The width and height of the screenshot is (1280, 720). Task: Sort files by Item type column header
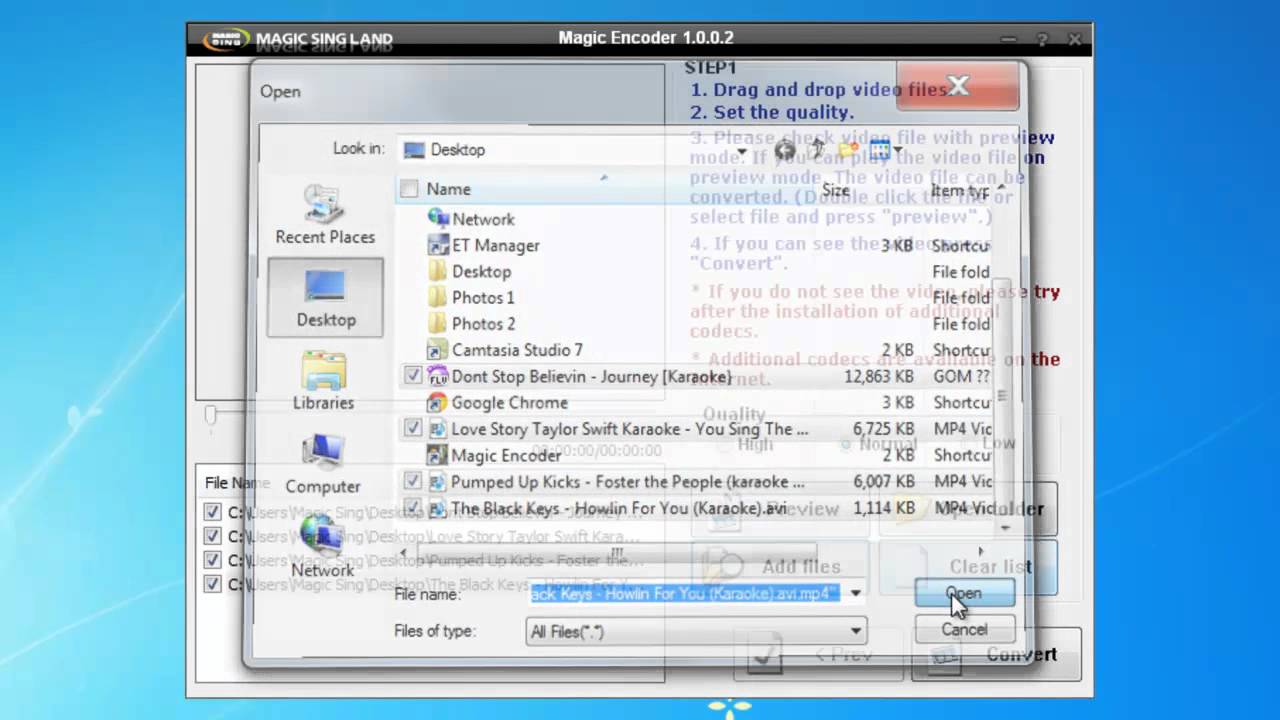click(960, 190)
